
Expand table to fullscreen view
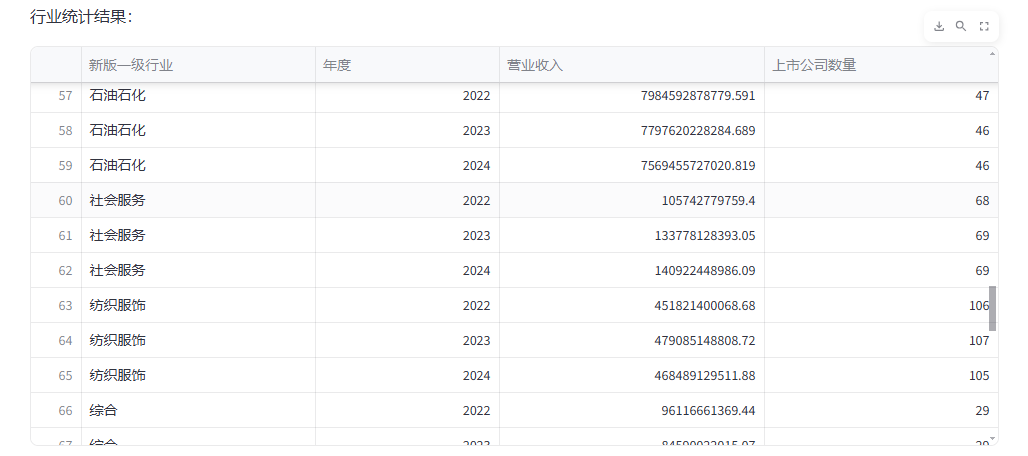pos(983,26)
